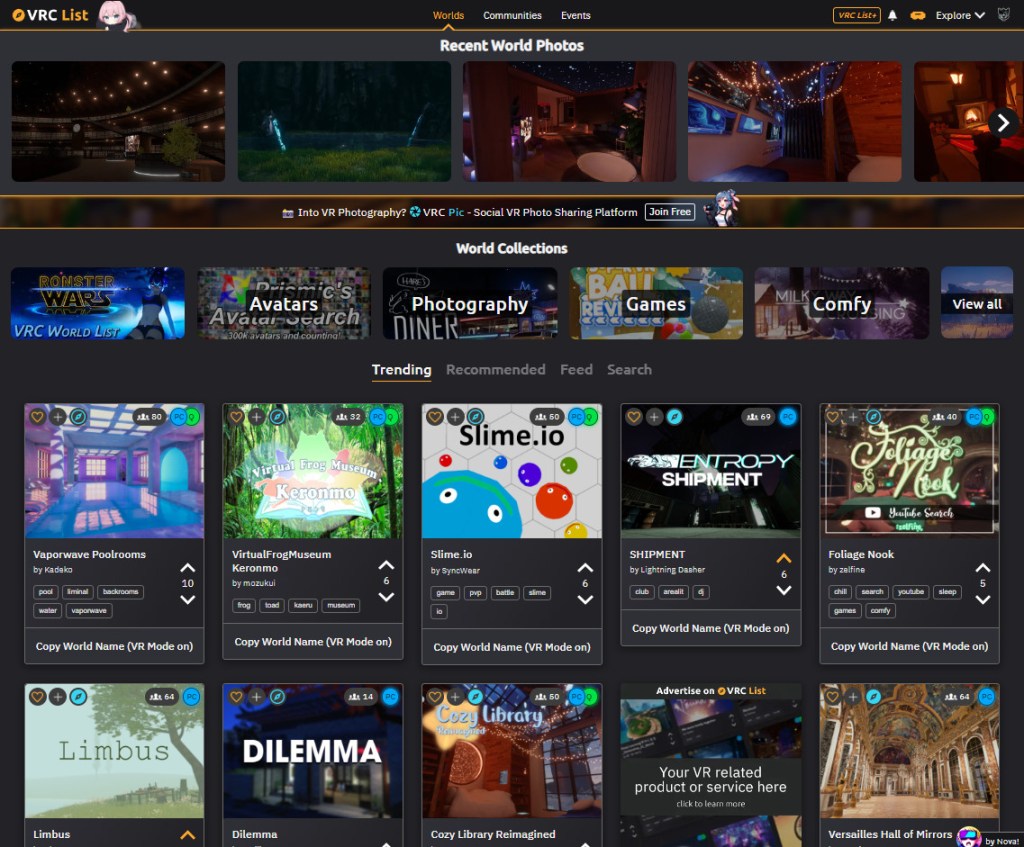The height and width of the screenshot is (847, 1024).
Task: Click the Join Free button
Action: point(670,212)
